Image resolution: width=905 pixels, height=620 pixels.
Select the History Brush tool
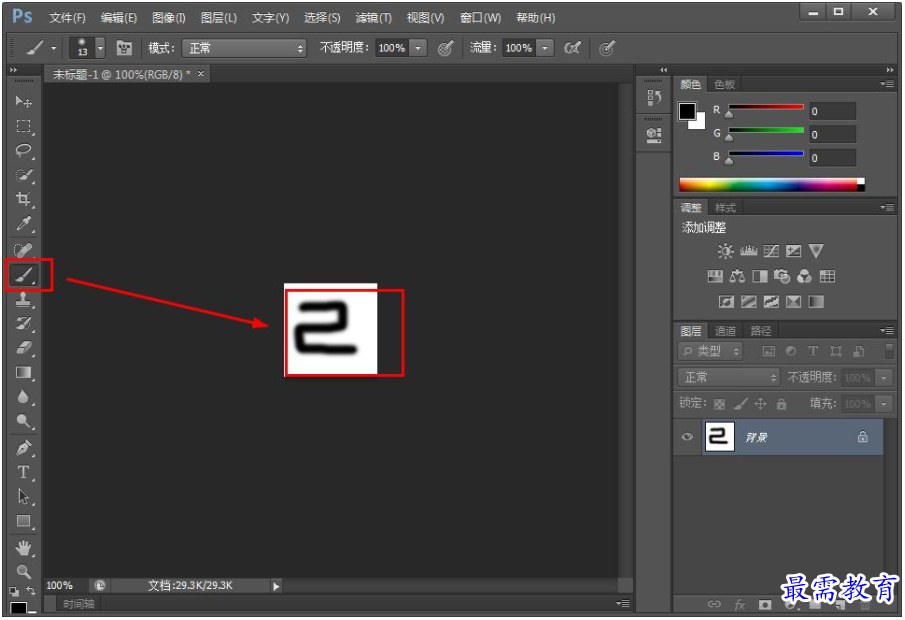23,323
